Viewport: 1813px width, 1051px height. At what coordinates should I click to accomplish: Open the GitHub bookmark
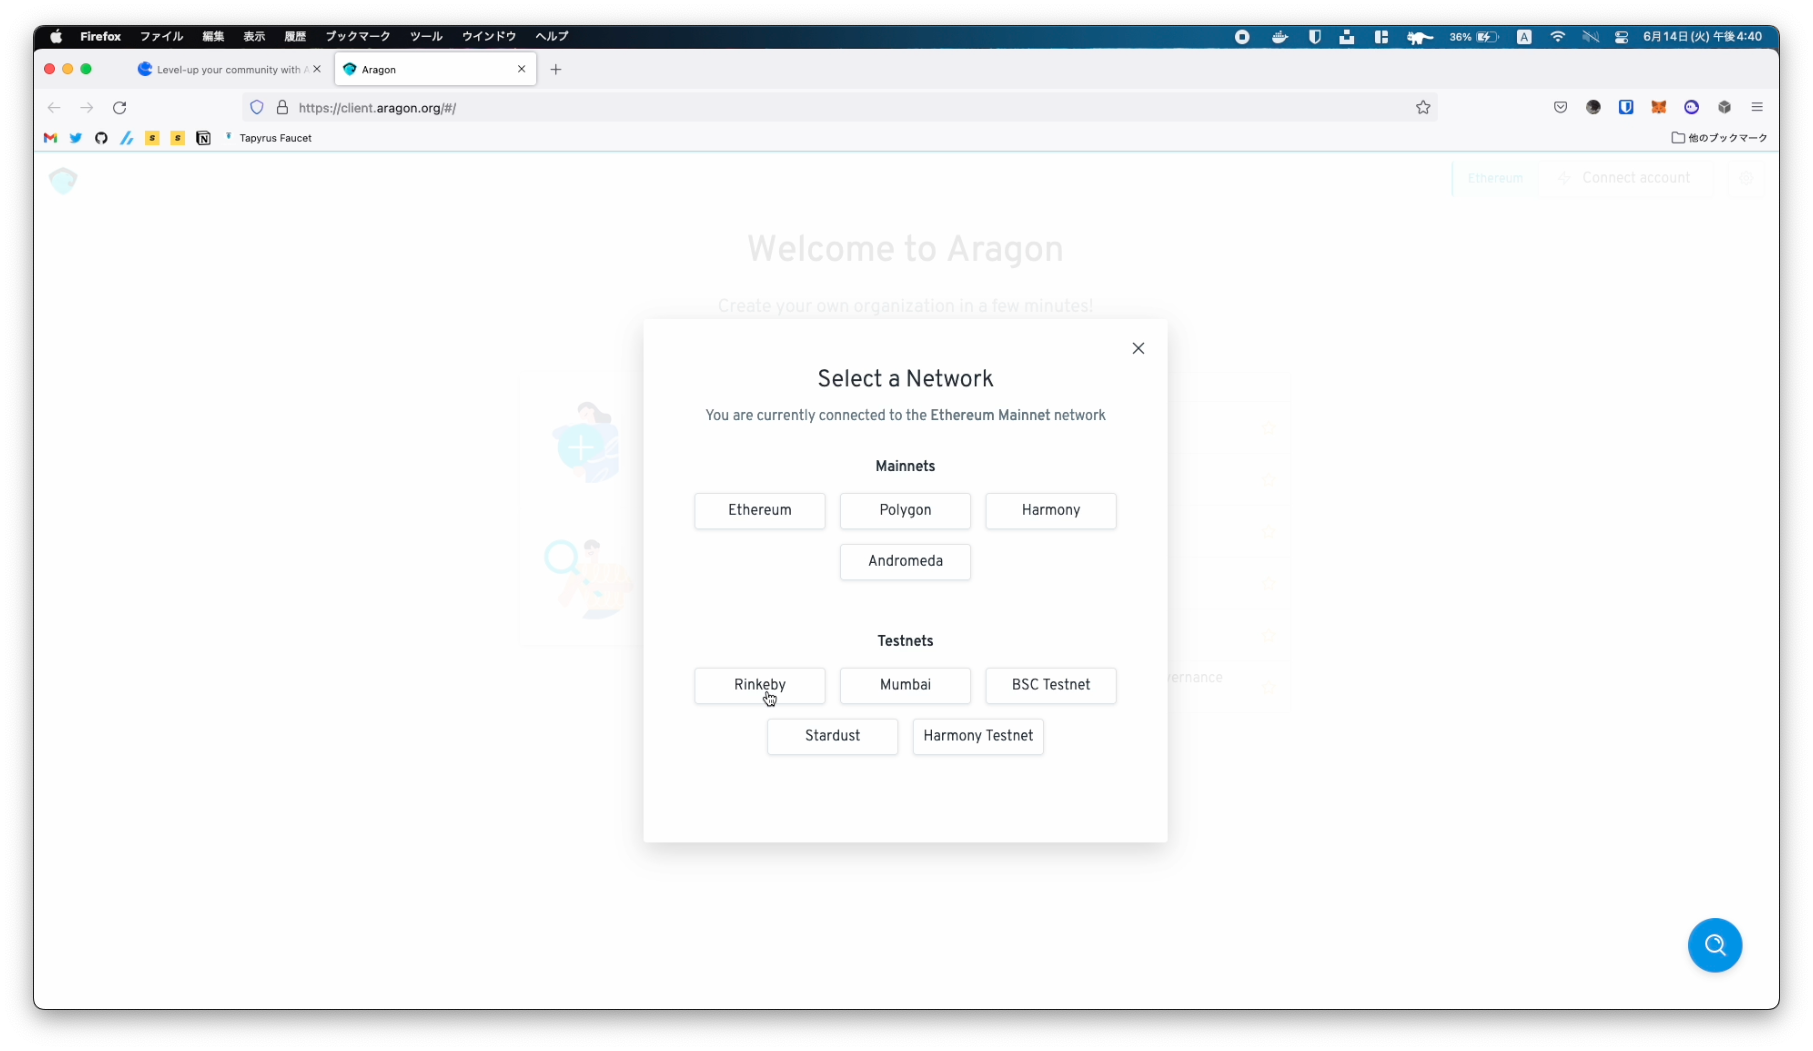pos(101,138)
